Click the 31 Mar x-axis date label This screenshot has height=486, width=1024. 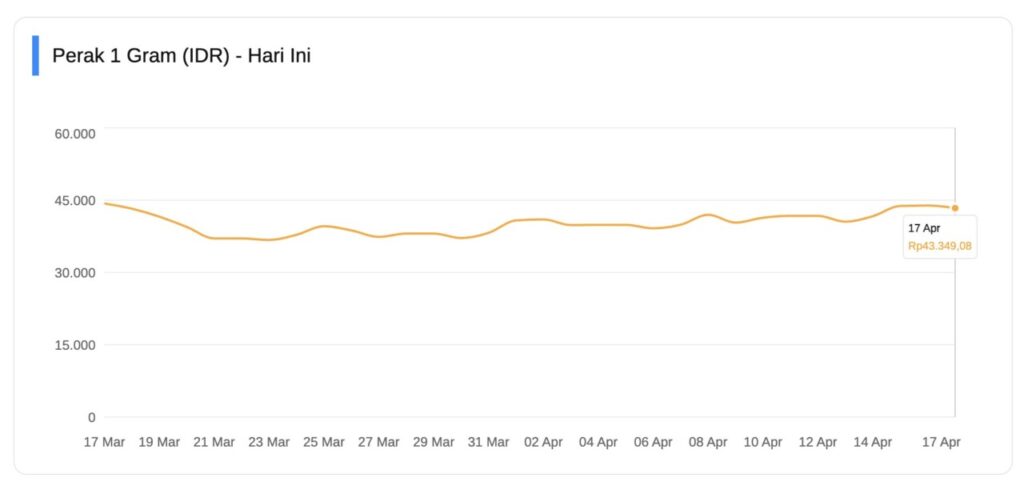pyautogui.click(x=488, y=441)
